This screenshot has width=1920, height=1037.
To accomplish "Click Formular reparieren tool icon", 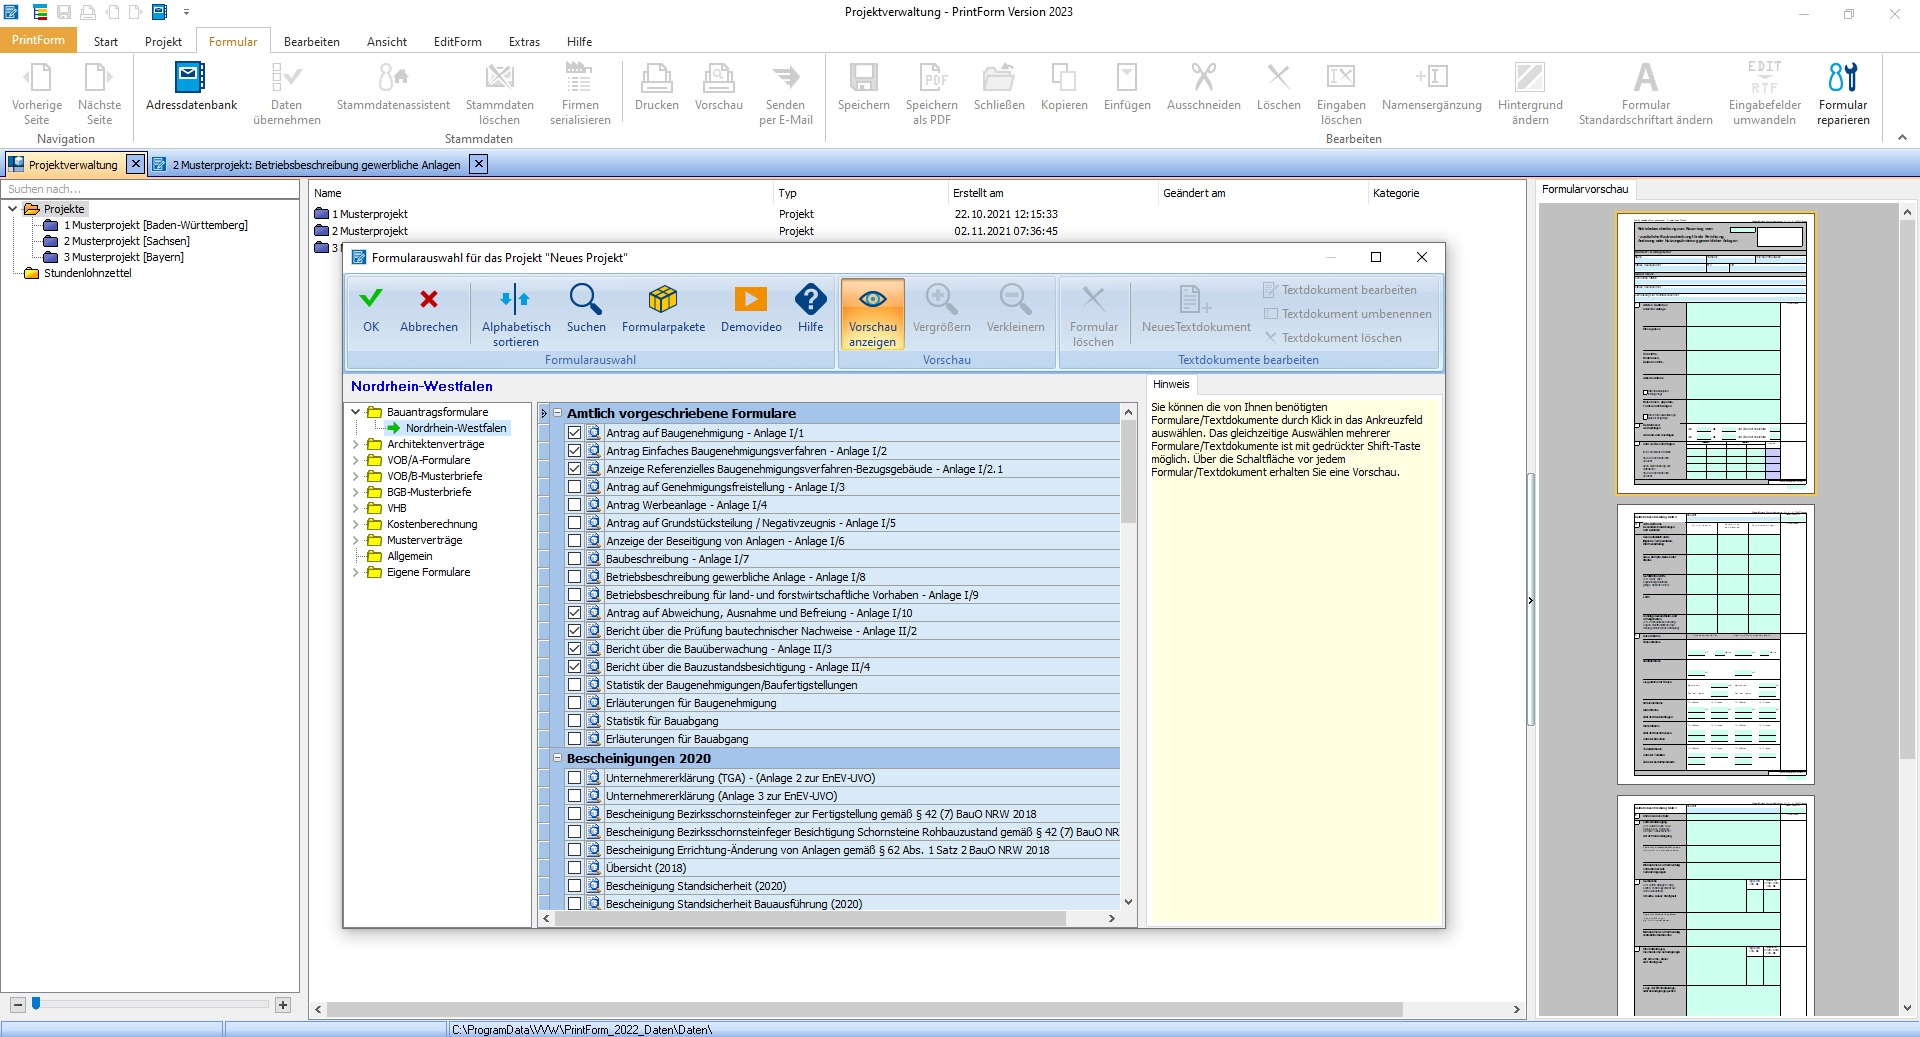I will pyautogui.click(x=1842, y=78).
